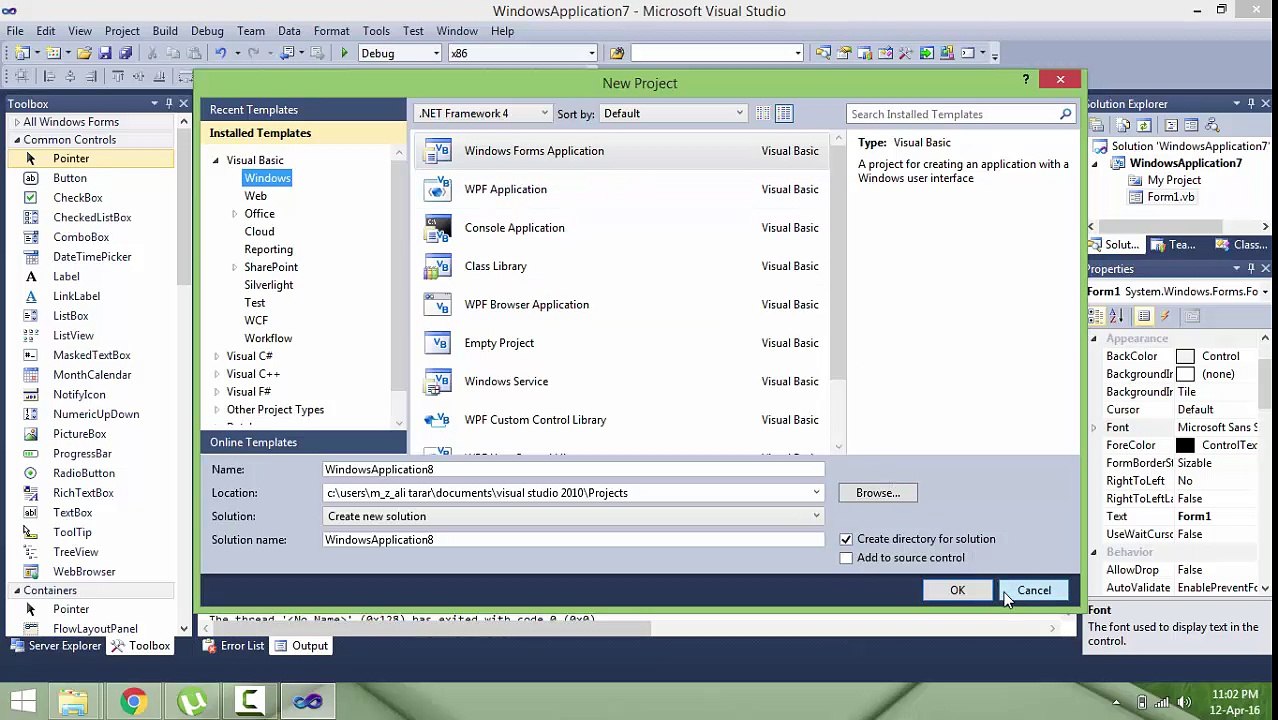This screenshot has height=720, width=1278.
Task: Open the Sort by Default dropdown
Action: tap(673, 113)
